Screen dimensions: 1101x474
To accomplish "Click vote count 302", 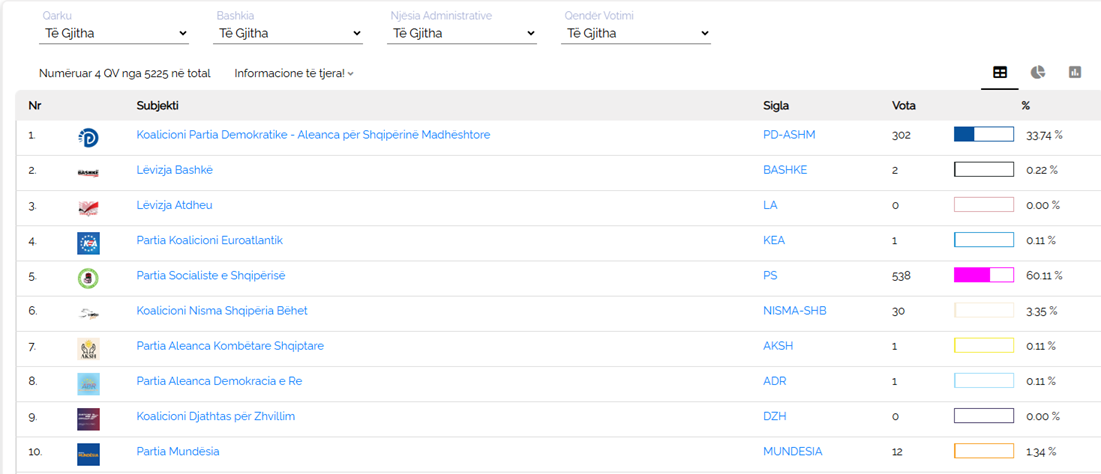I will tap(901, 135).
